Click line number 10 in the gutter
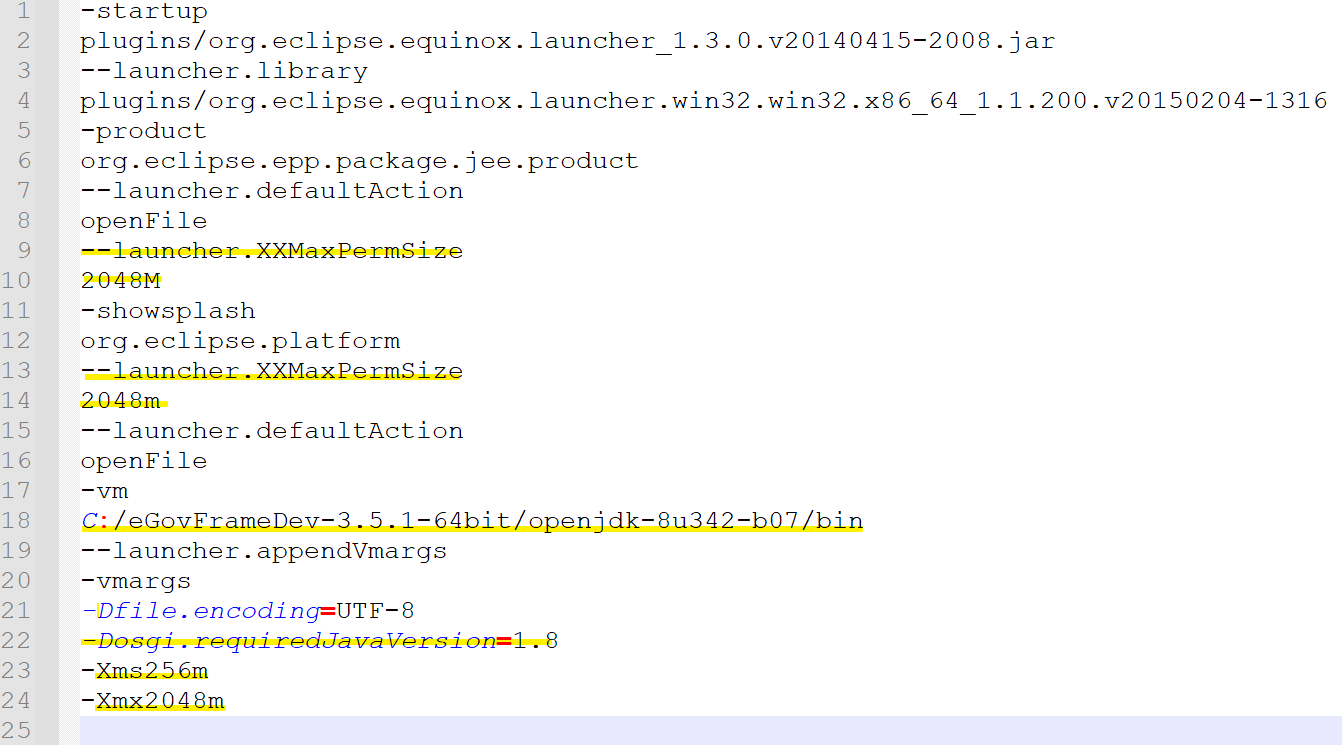1342x745 pixels. [17, 281]
